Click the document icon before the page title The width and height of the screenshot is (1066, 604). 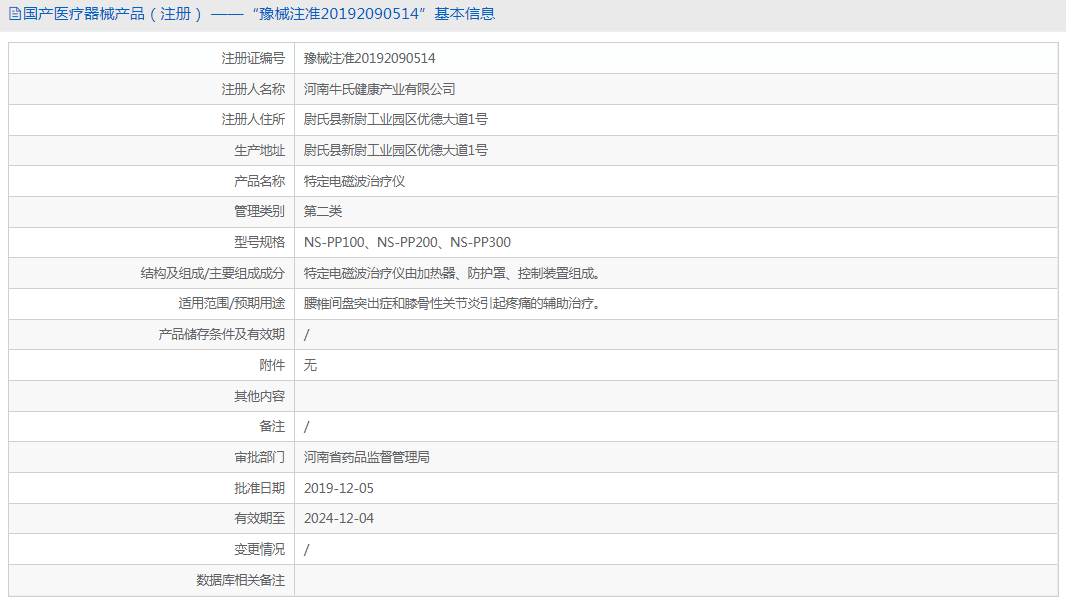coord(14,13)
